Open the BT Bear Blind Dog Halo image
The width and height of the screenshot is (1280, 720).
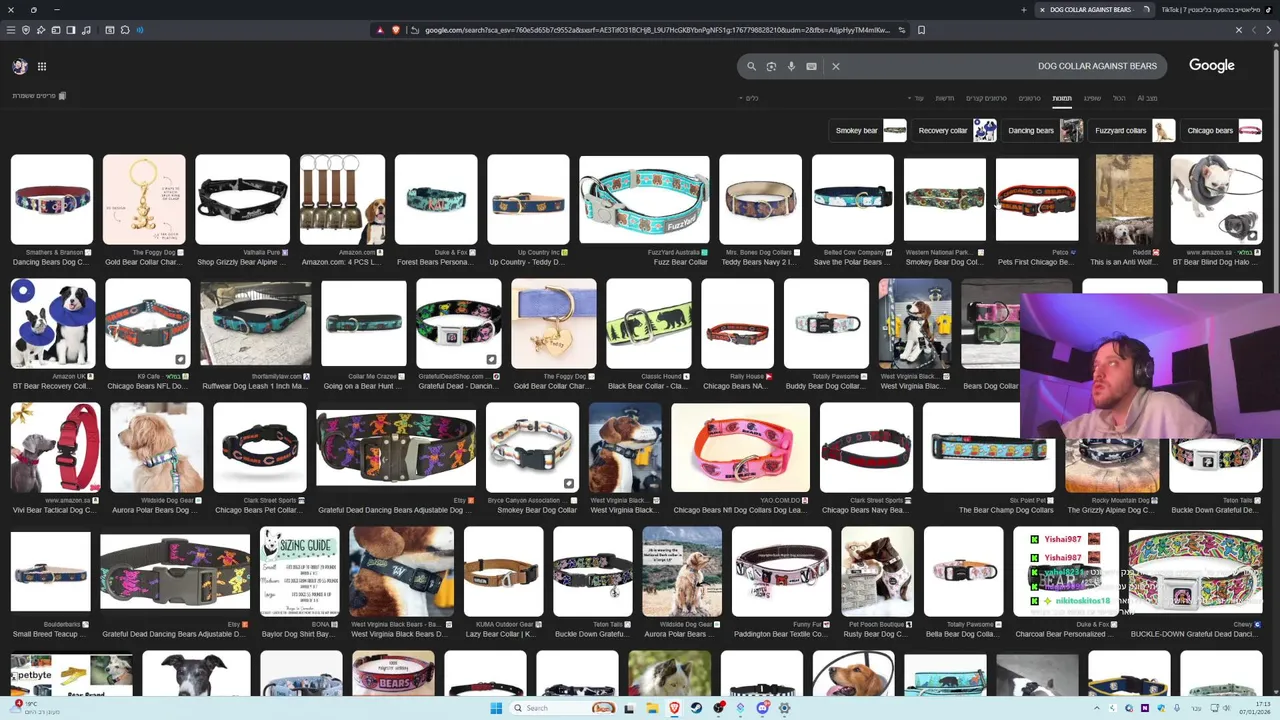(x=1216, y=199)
